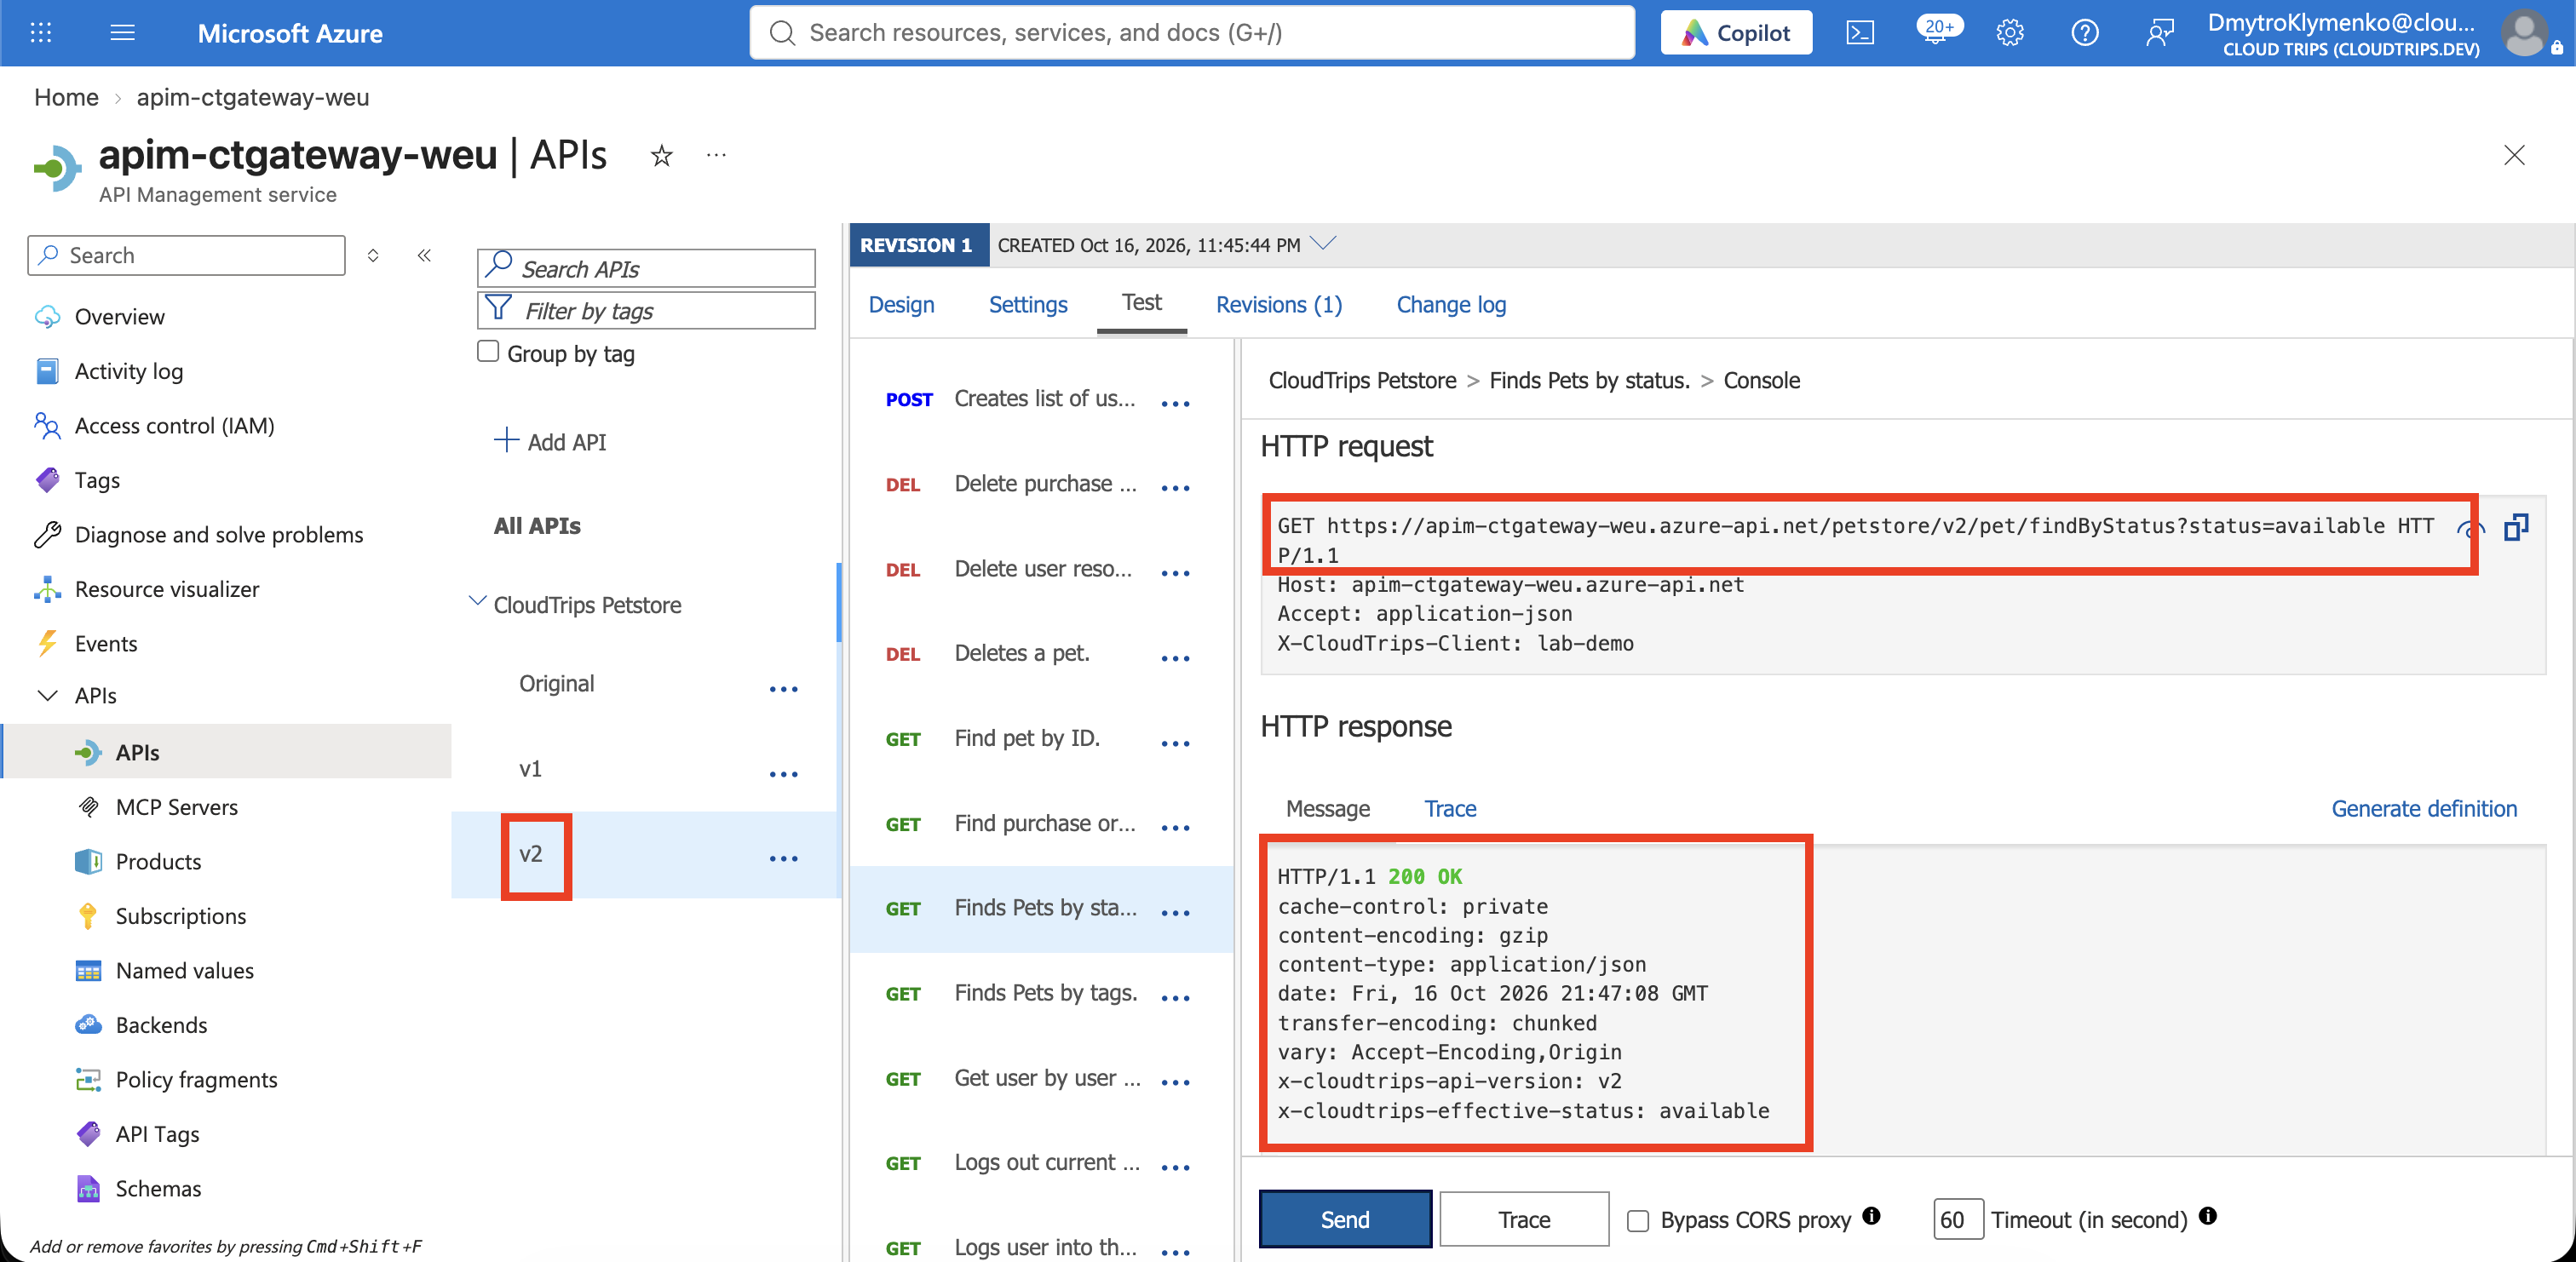Viewport: 2576px width, 1262px height.
Task: Open options for Deletes a pet operation
Action: click(x=1176, y=658)
